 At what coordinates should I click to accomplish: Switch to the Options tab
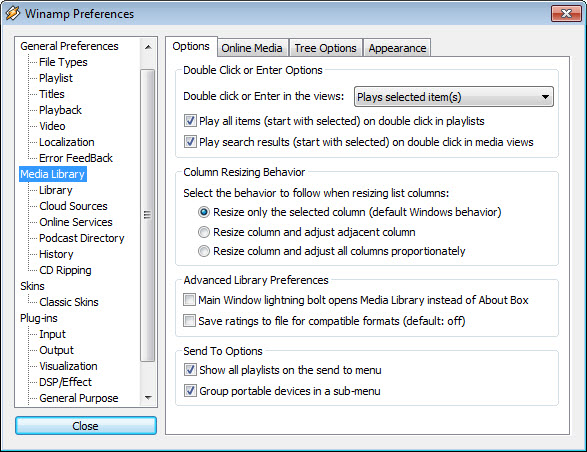191,46
